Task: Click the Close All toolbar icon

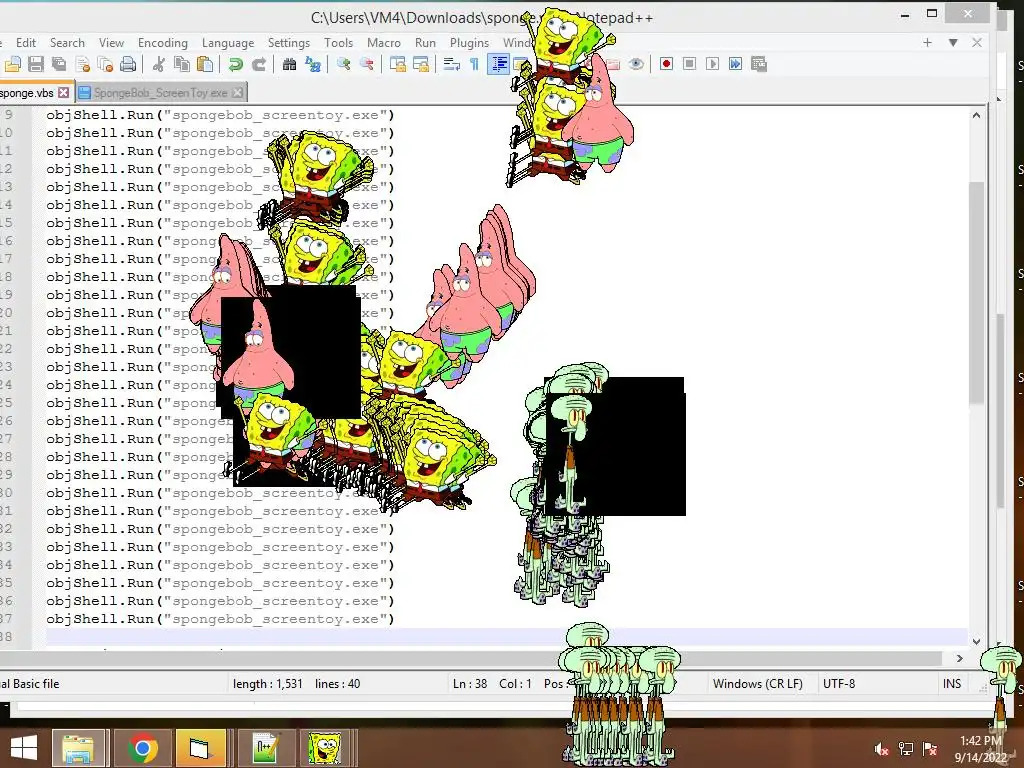Action: tap(105, 64)
